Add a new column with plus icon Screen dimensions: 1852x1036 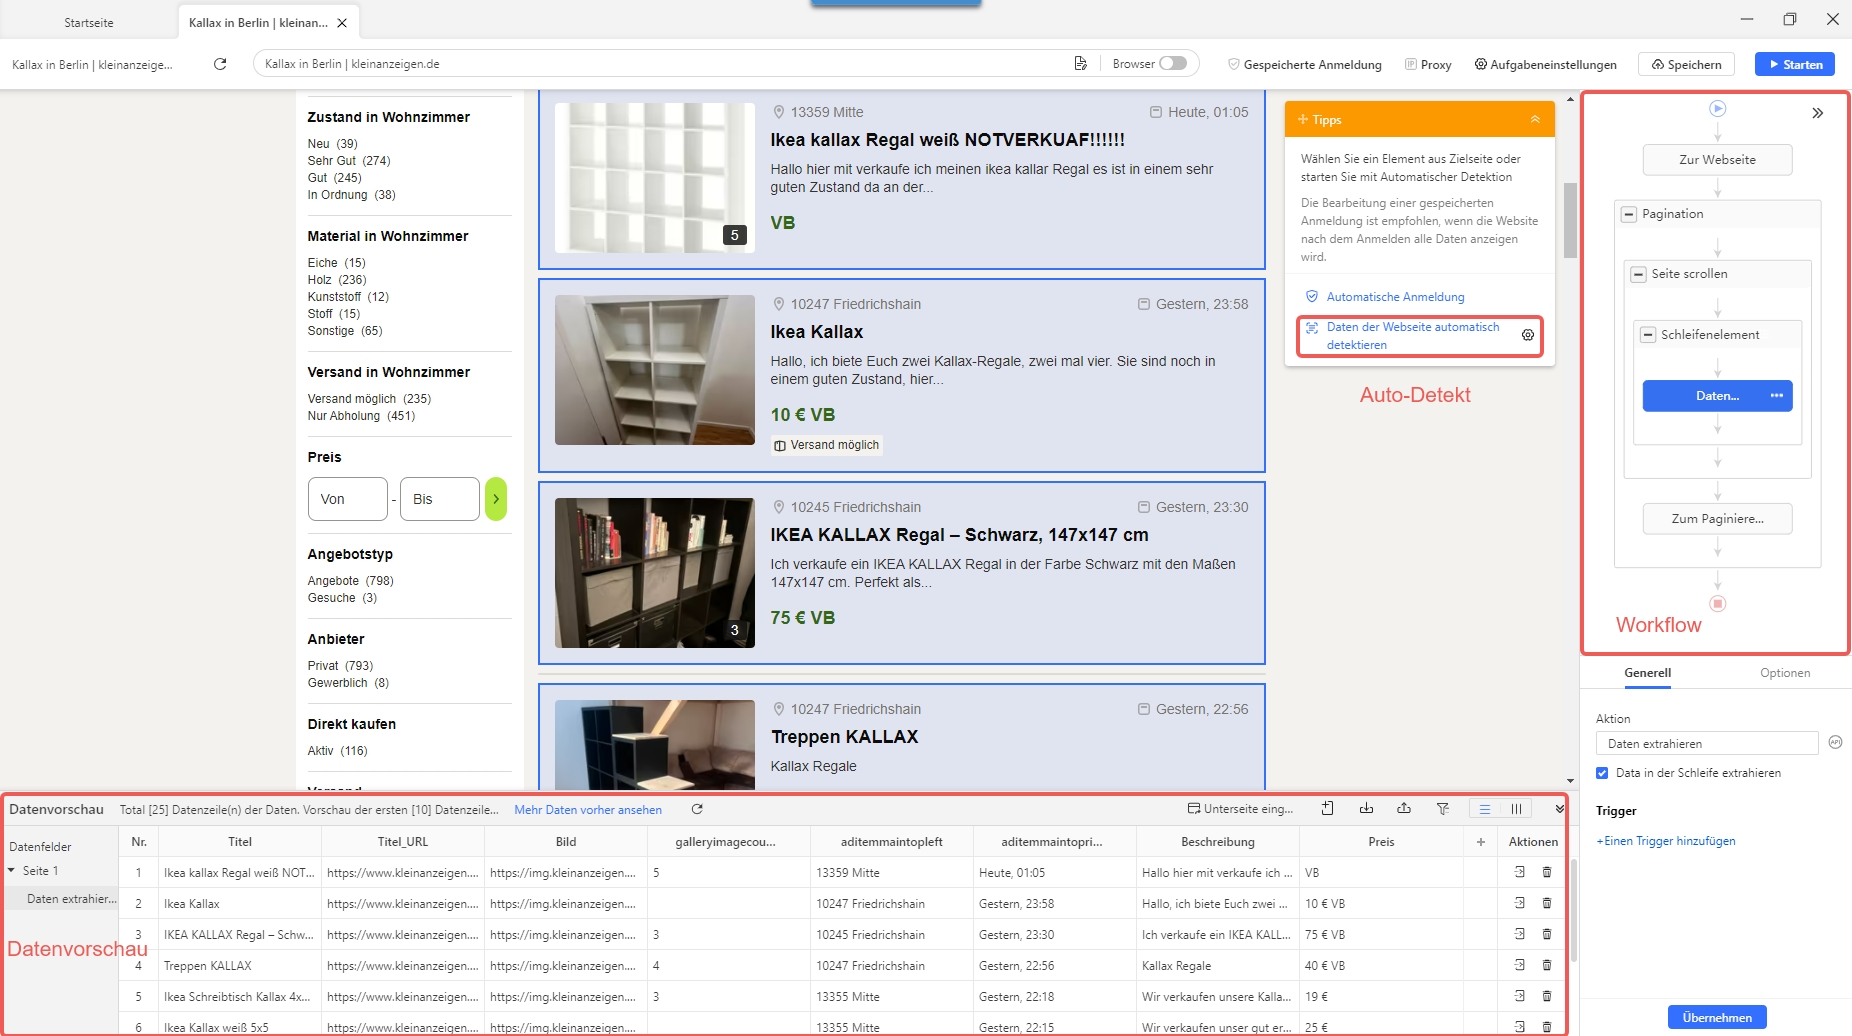[x=1480, y=842]
